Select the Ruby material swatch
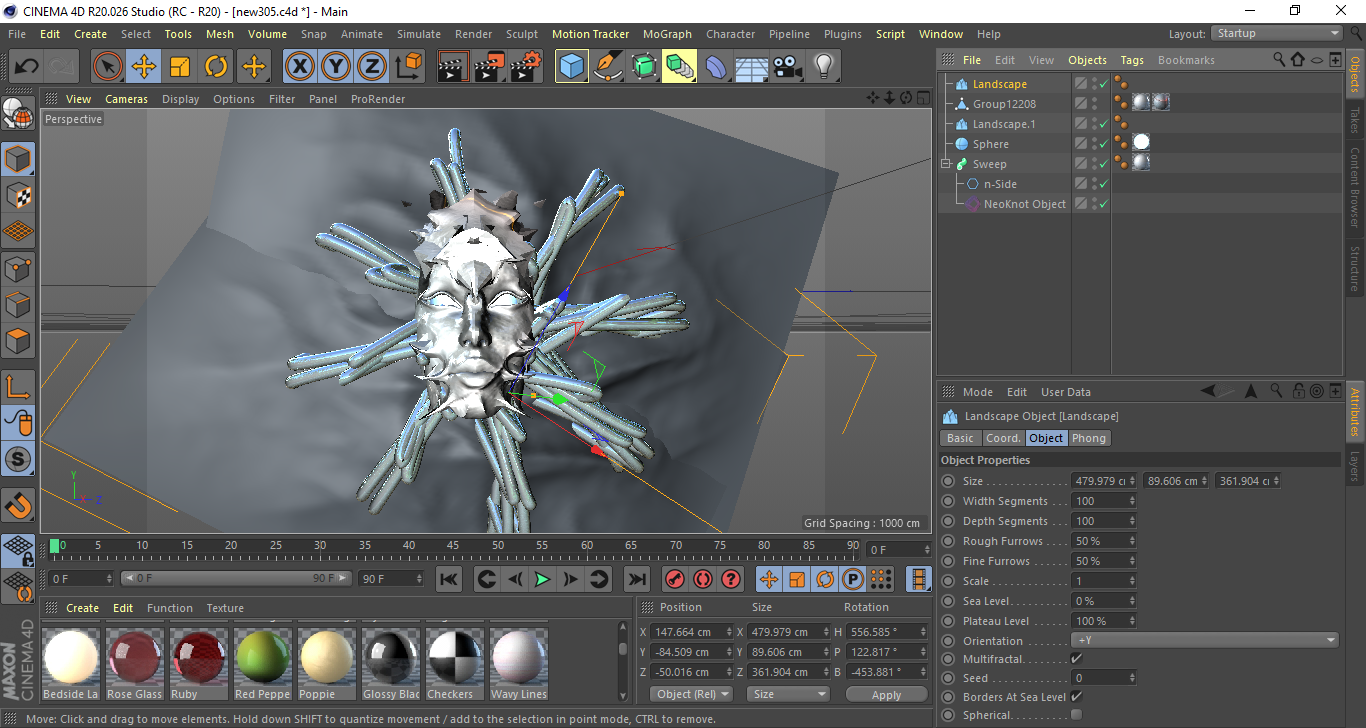The height and width of the screenshot is (728, 1366). pos(198,663)
